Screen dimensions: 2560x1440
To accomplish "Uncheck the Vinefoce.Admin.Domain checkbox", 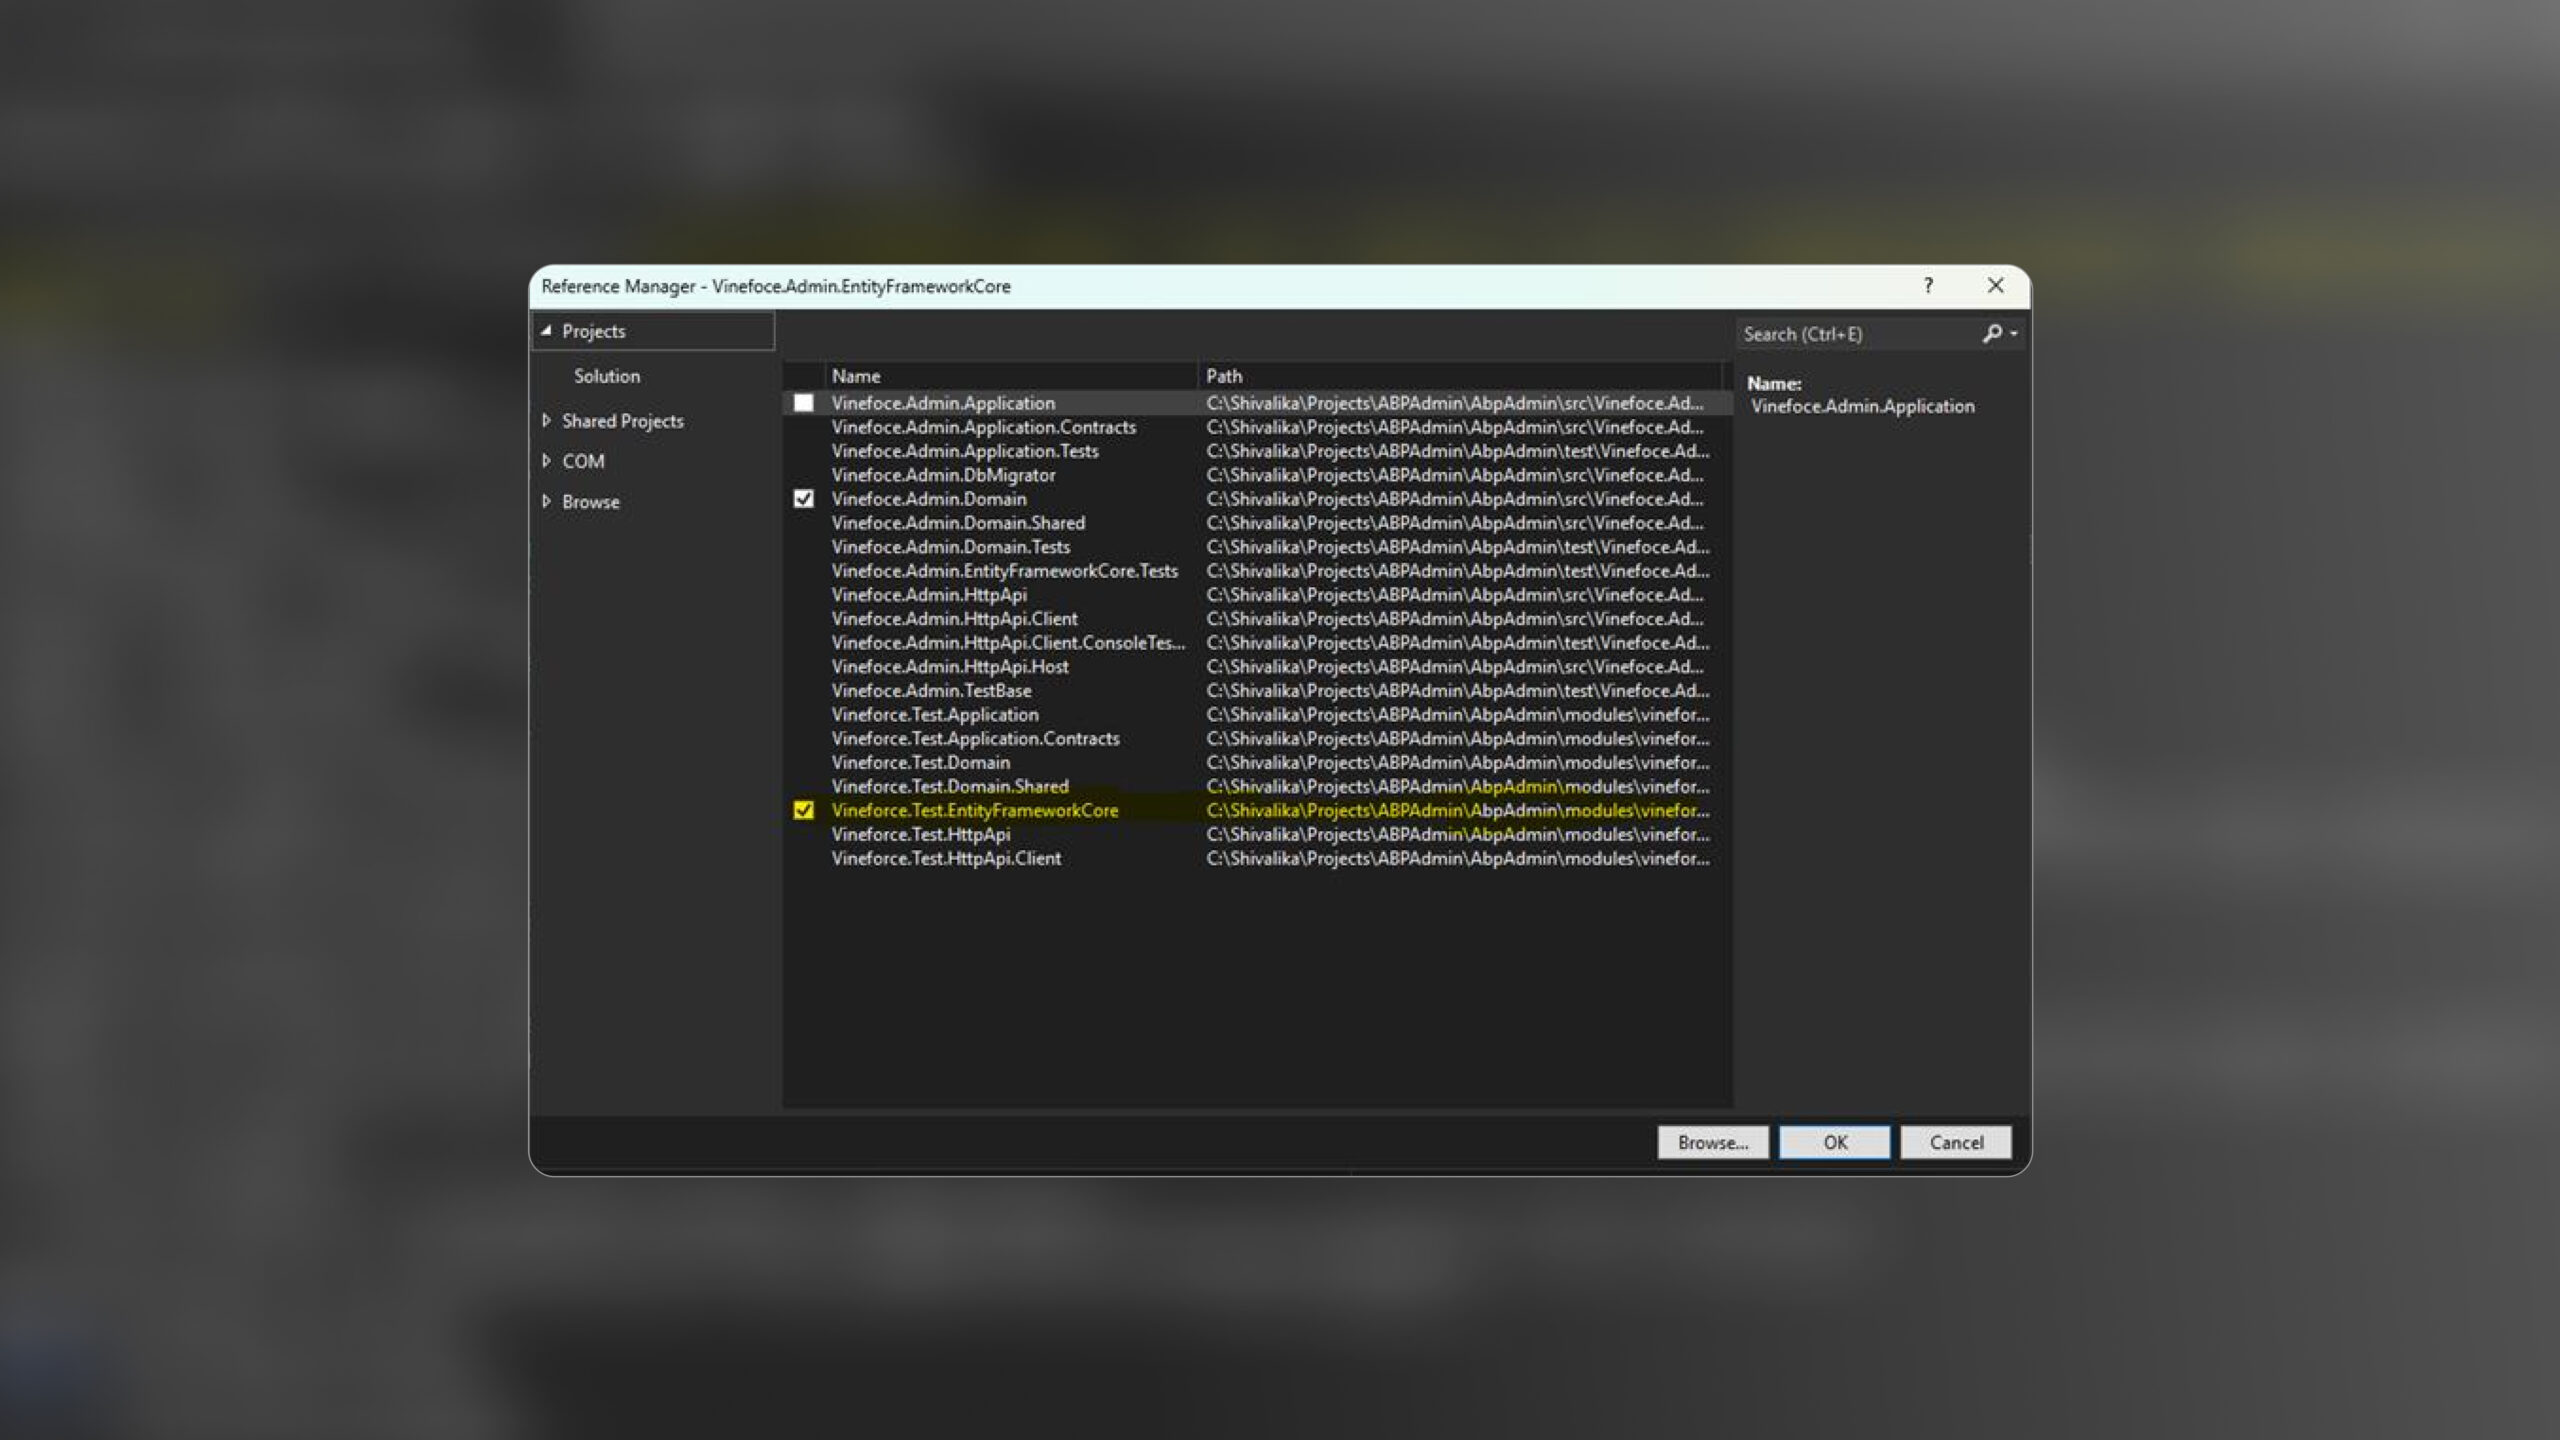I will pyautogui.click(x=803, y=499).
